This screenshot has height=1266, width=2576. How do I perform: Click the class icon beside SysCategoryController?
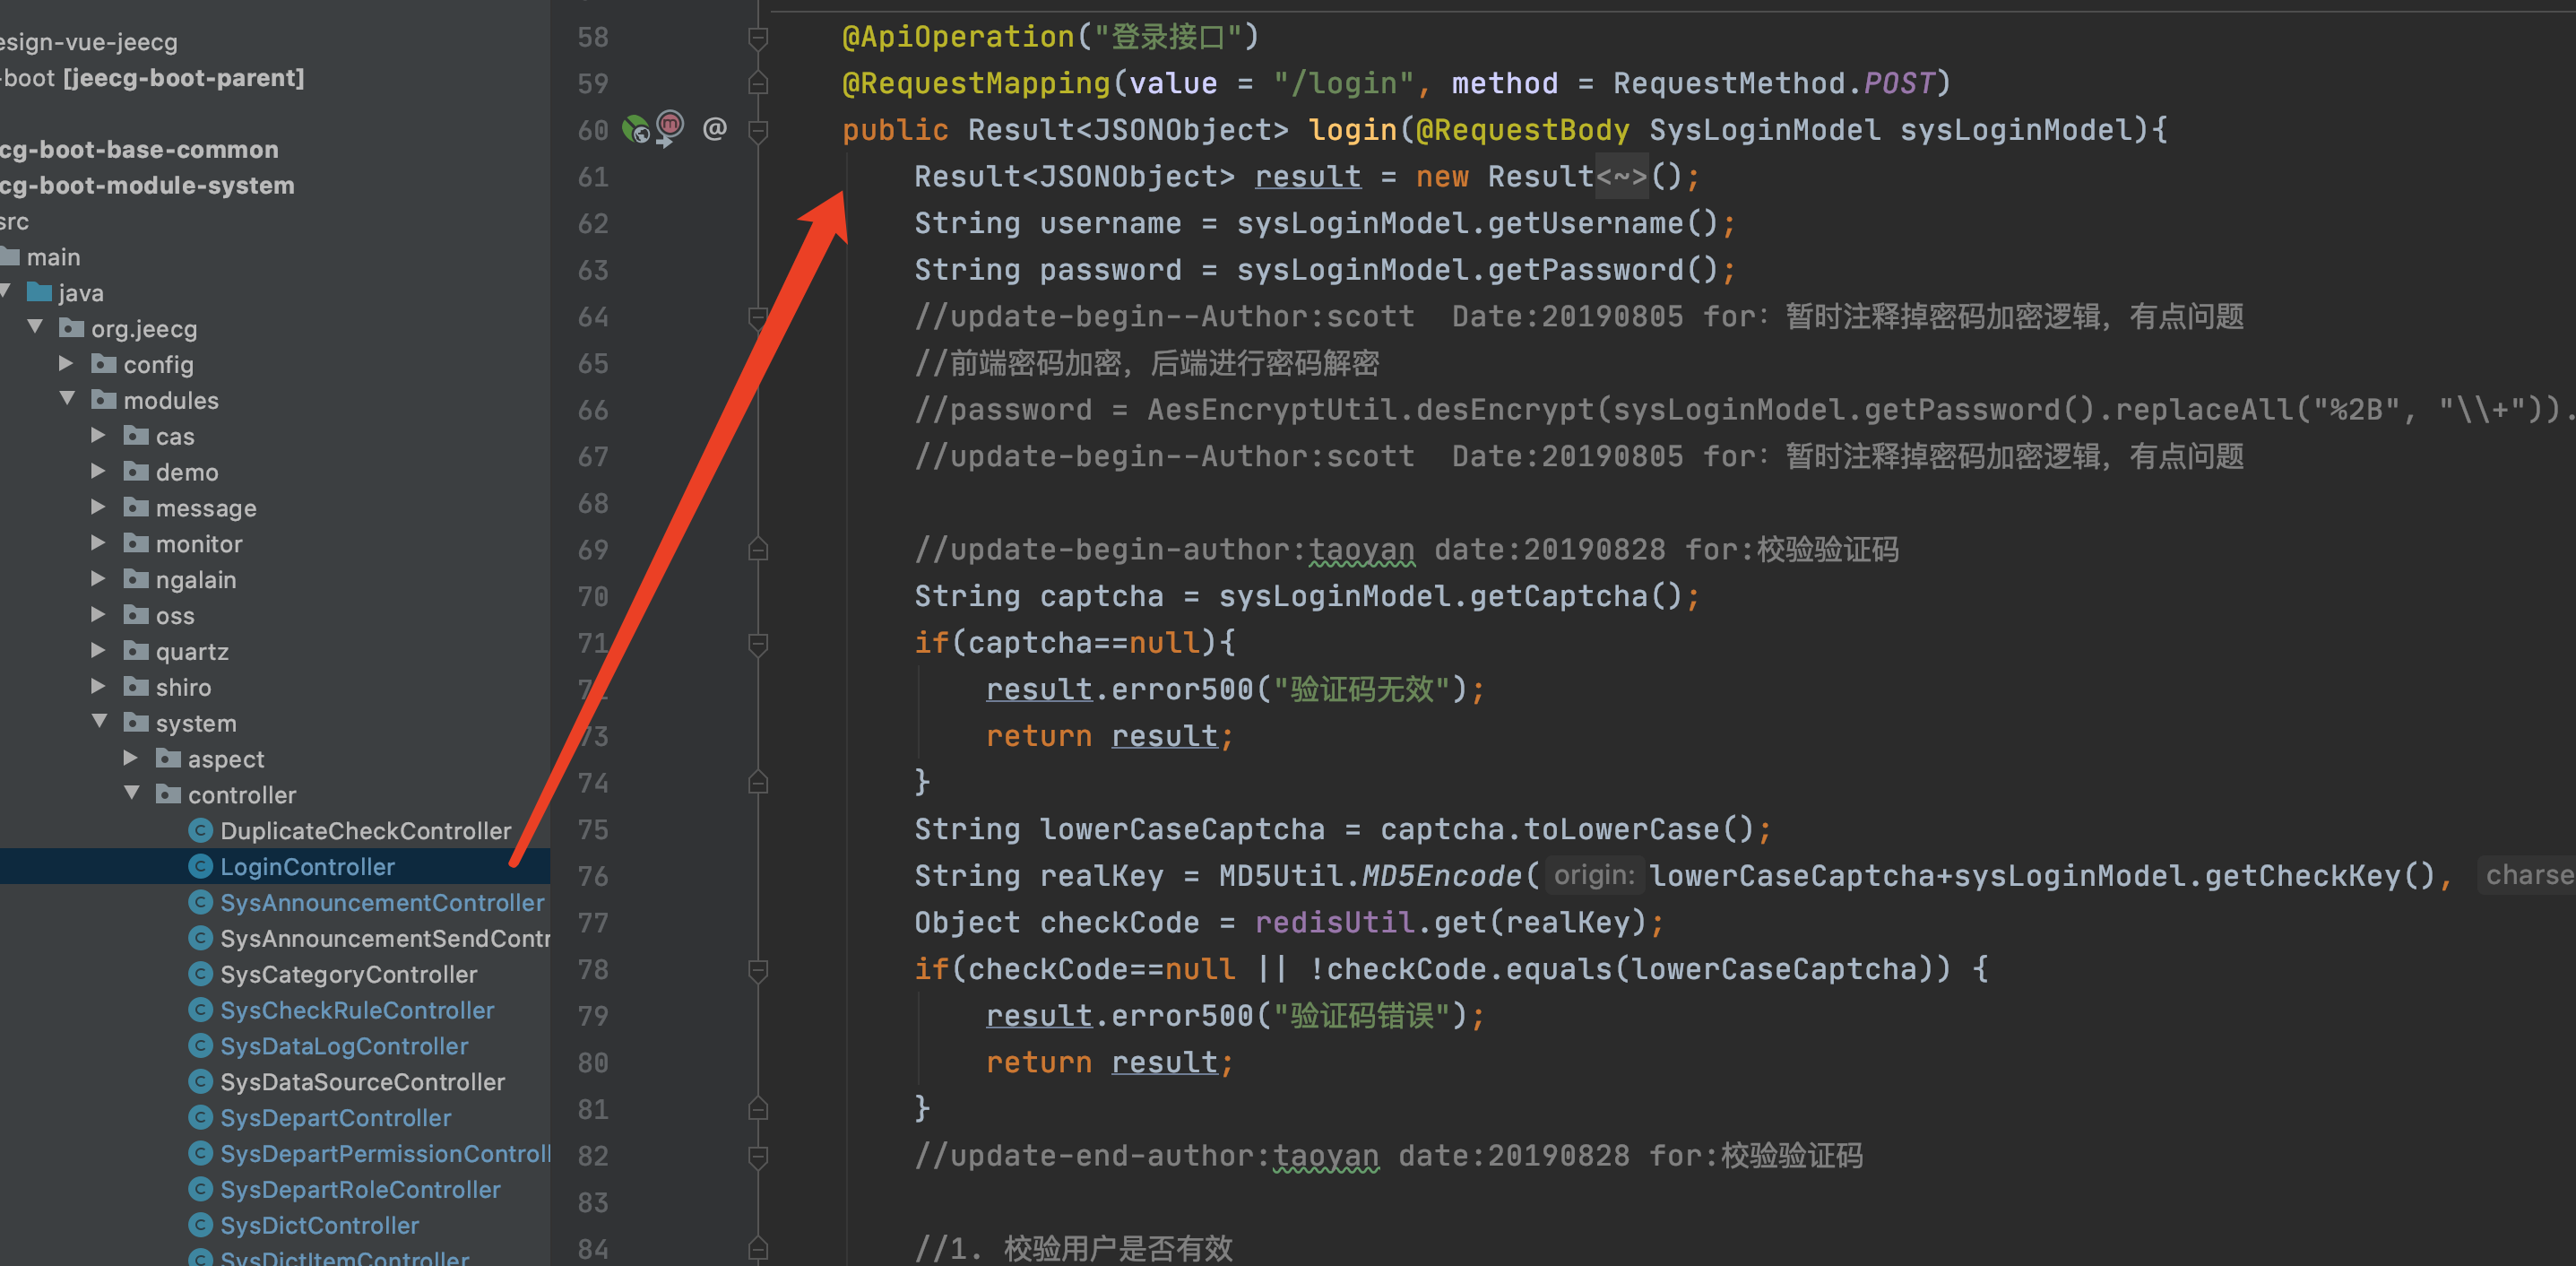[x=200, y=973]
